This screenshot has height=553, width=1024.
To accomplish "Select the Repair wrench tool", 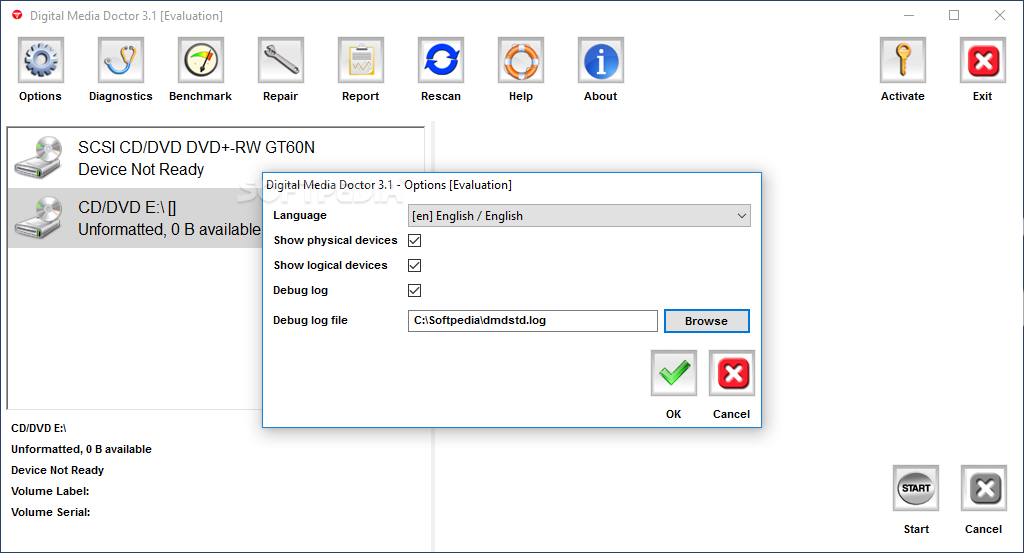I will point(281,60).
